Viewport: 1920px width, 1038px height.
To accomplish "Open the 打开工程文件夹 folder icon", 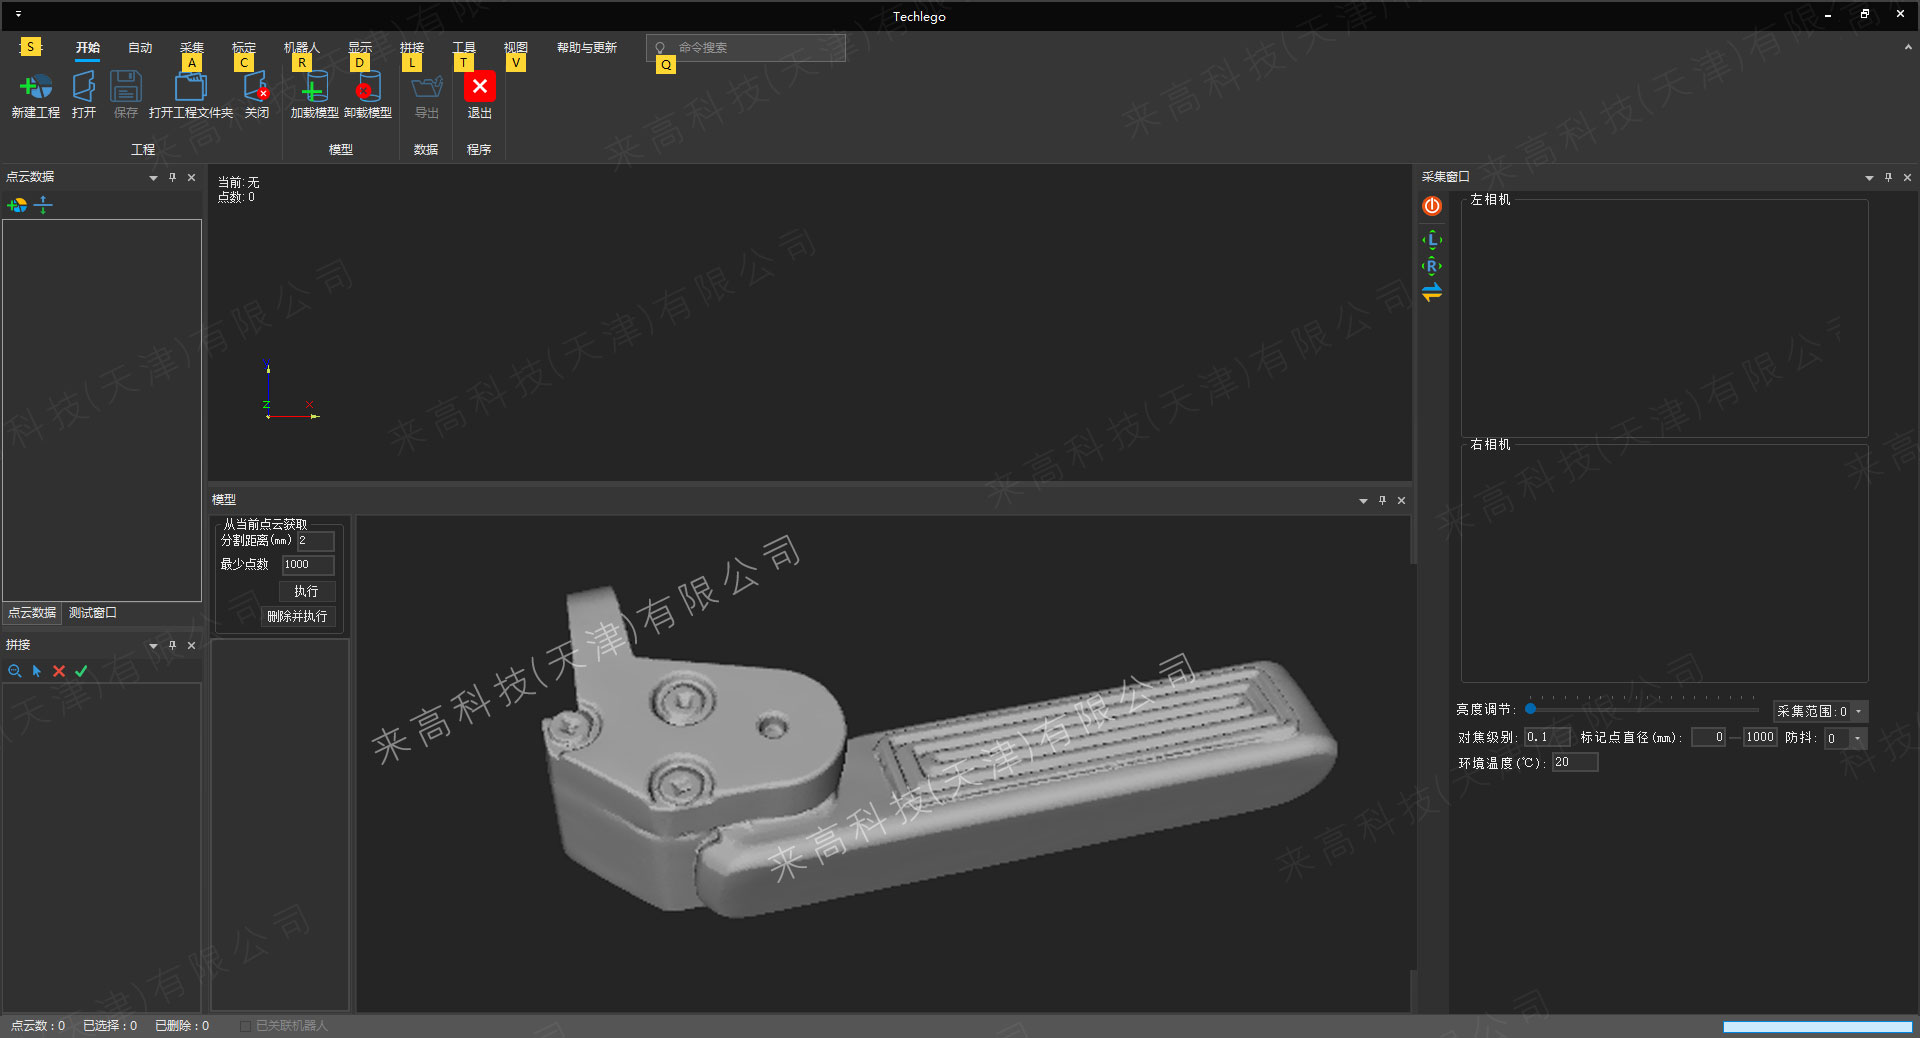I will pos(190,88).
